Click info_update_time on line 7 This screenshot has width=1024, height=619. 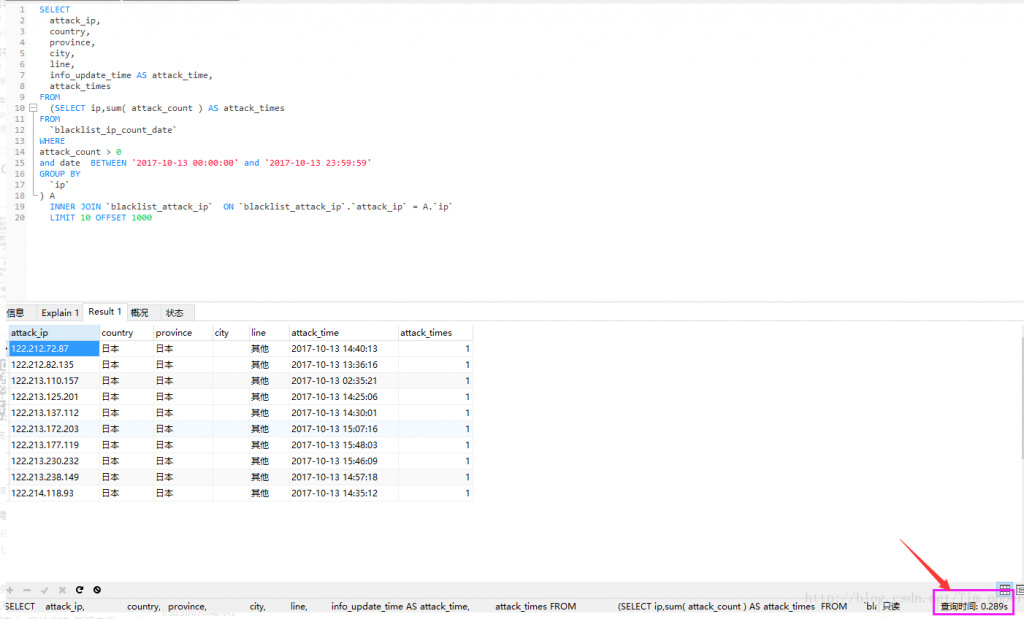pyautogui.click(x=90, y=75)
